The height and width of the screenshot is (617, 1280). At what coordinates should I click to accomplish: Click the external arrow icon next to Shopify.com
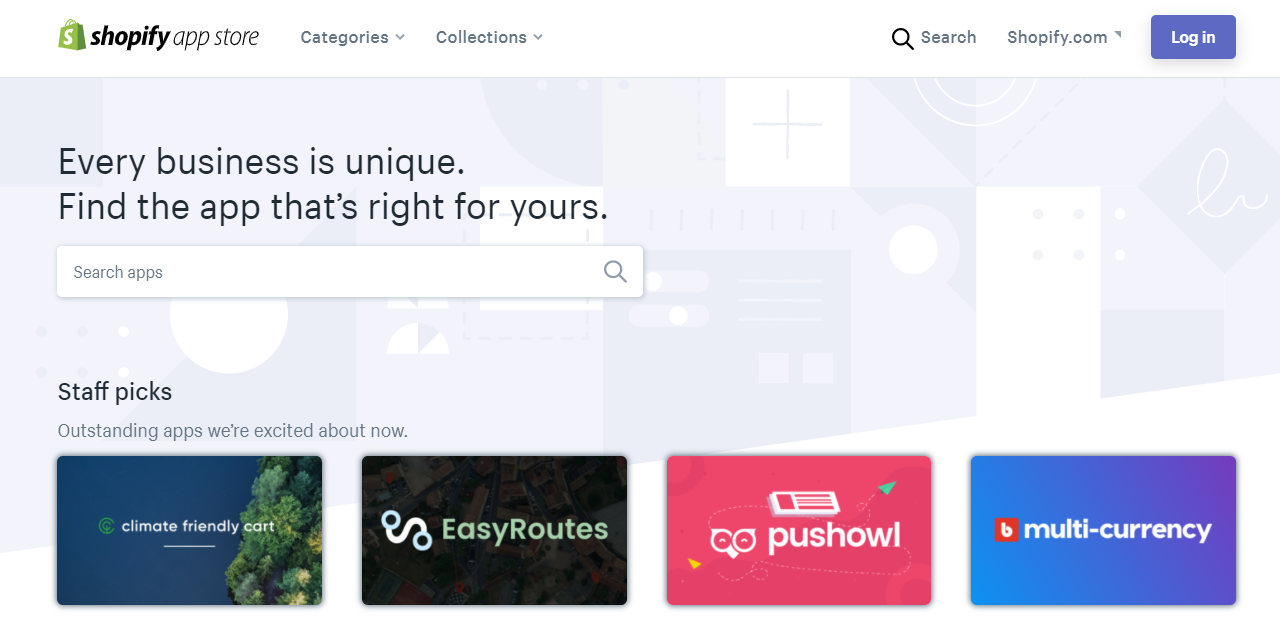click(x=1118, y=34)
